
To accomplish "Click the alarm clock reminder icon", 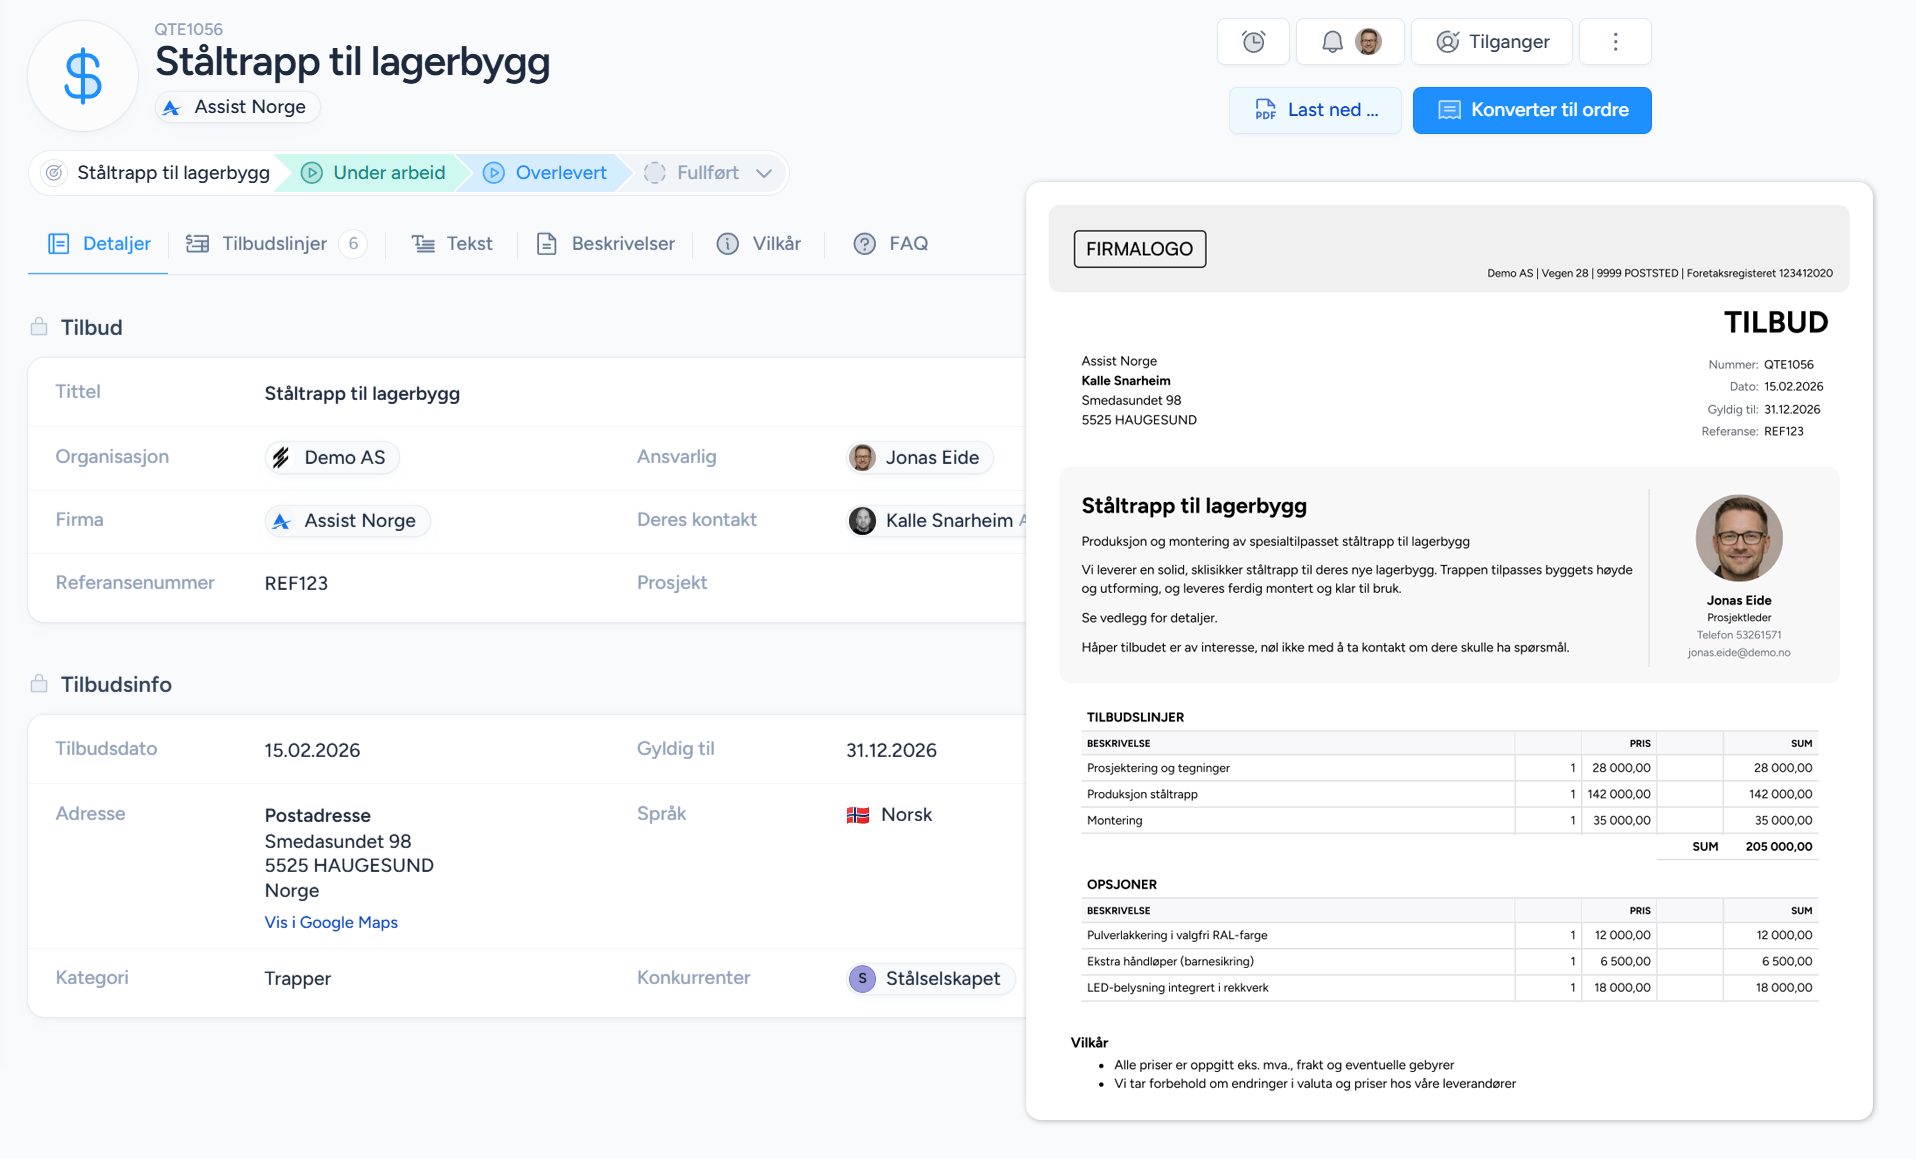I will (1253, 42).
